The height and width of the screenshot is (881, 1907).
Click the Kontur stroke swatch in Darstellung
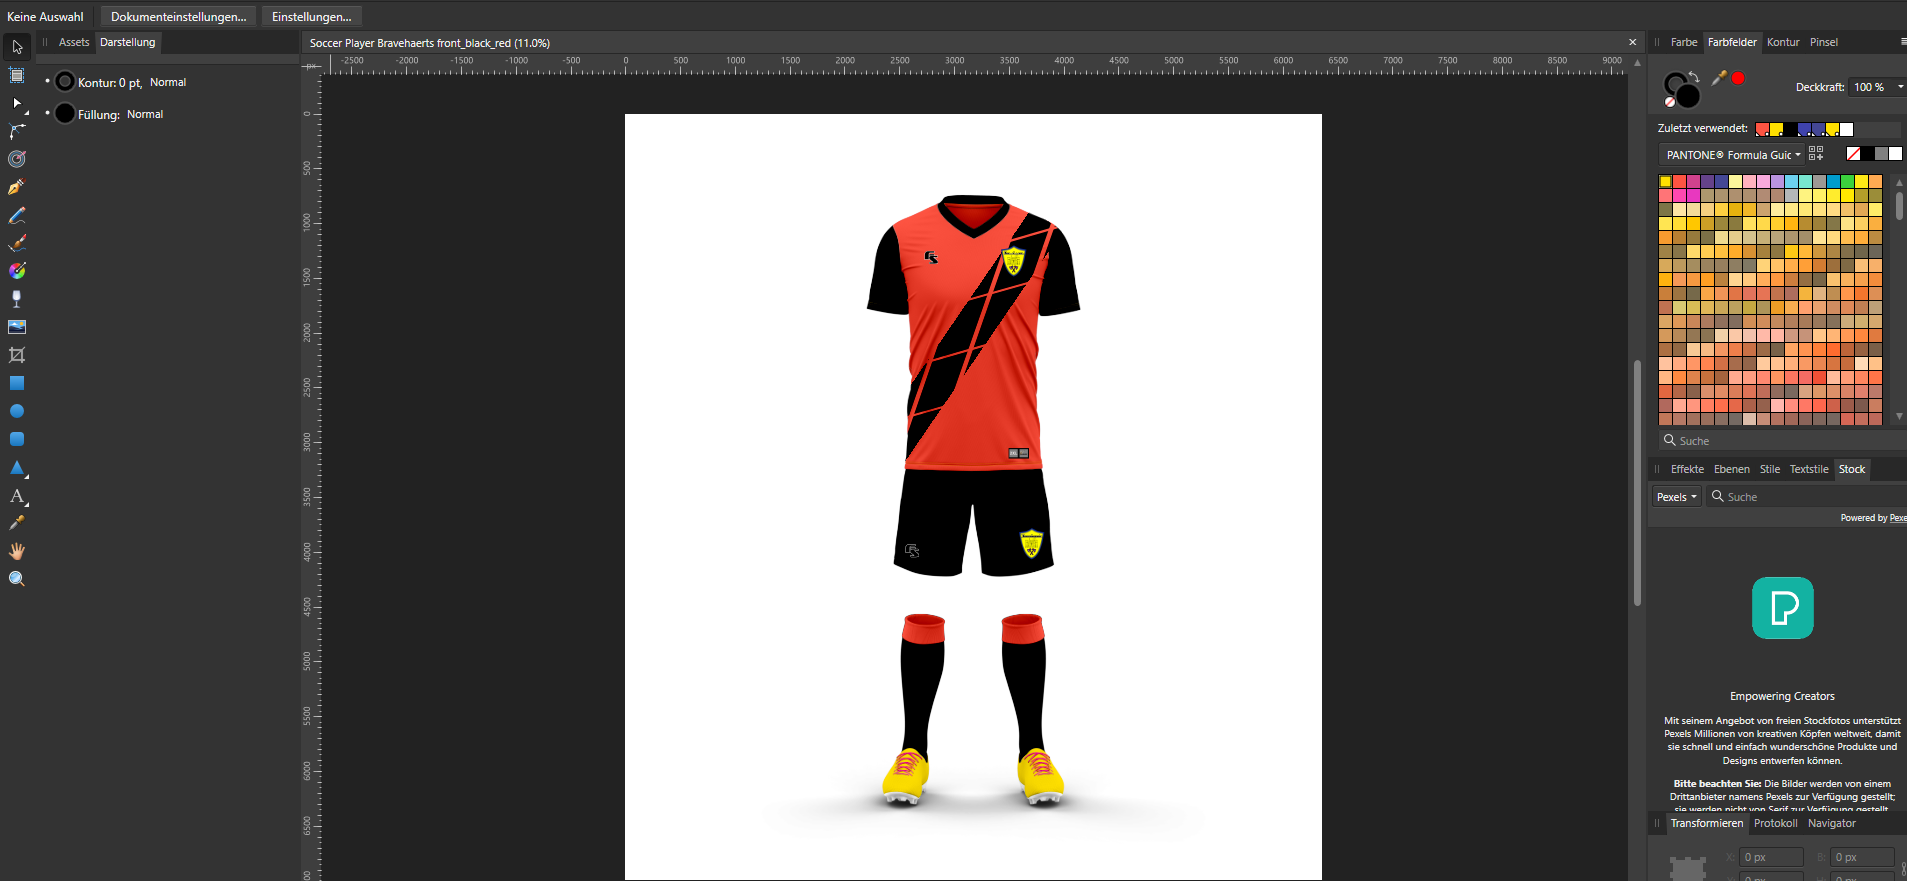click(65, 82)
